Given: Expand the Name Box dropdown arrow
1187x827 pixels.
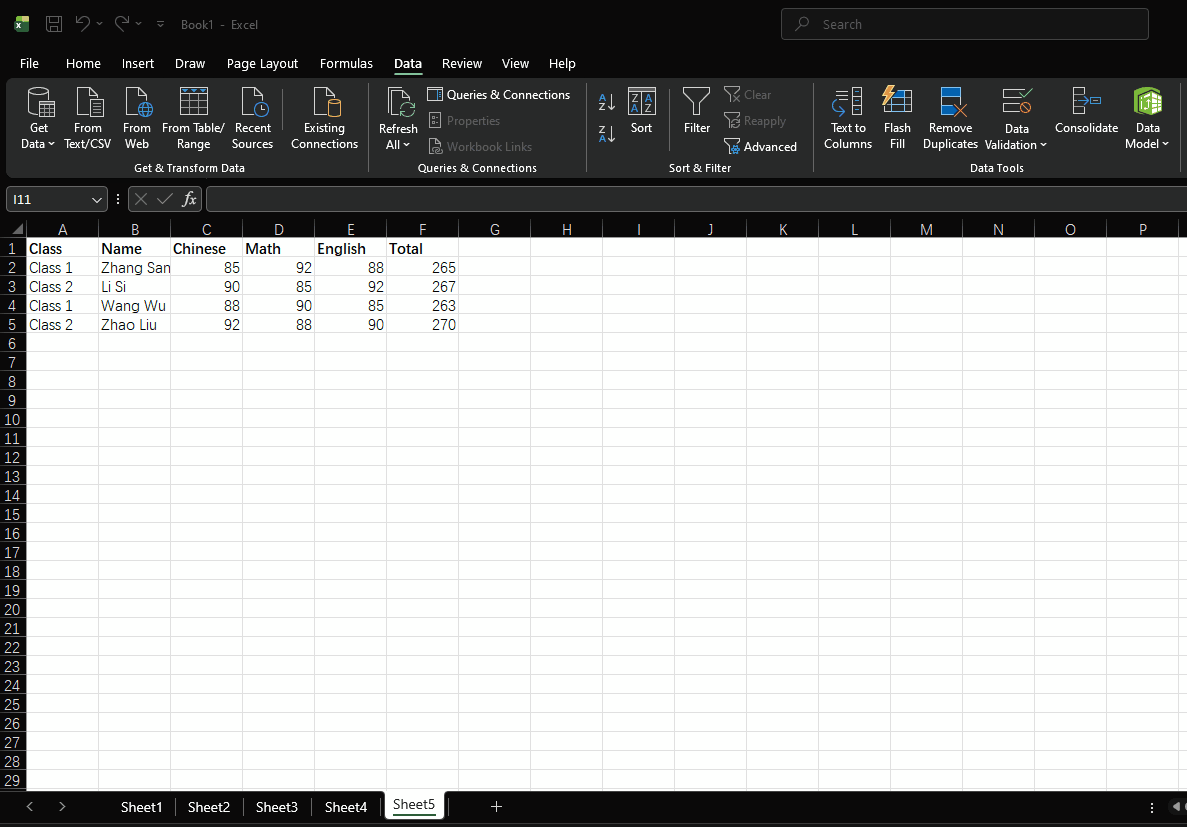Looking at the screenshot, I should [x=96, y=200].
